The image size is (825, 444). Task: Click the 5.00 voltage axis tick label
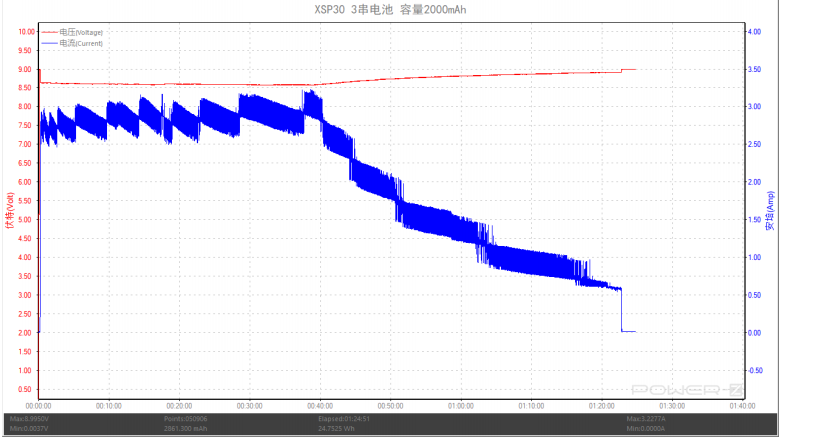25,220
